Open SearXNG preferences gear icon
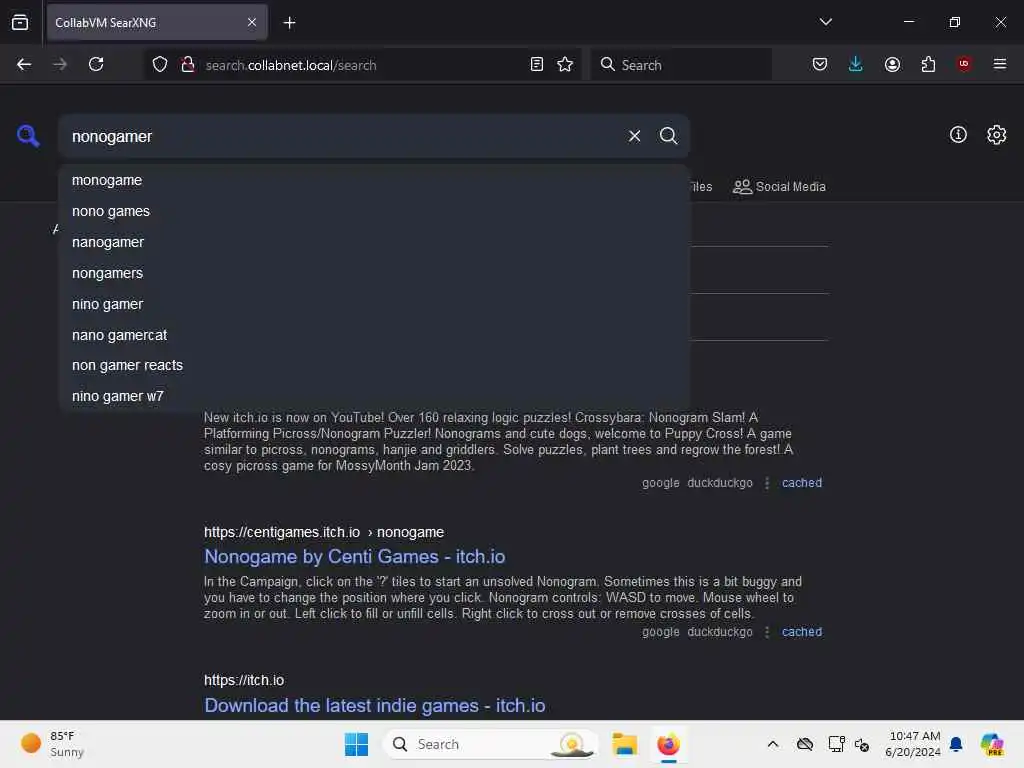 coord(996,135)
